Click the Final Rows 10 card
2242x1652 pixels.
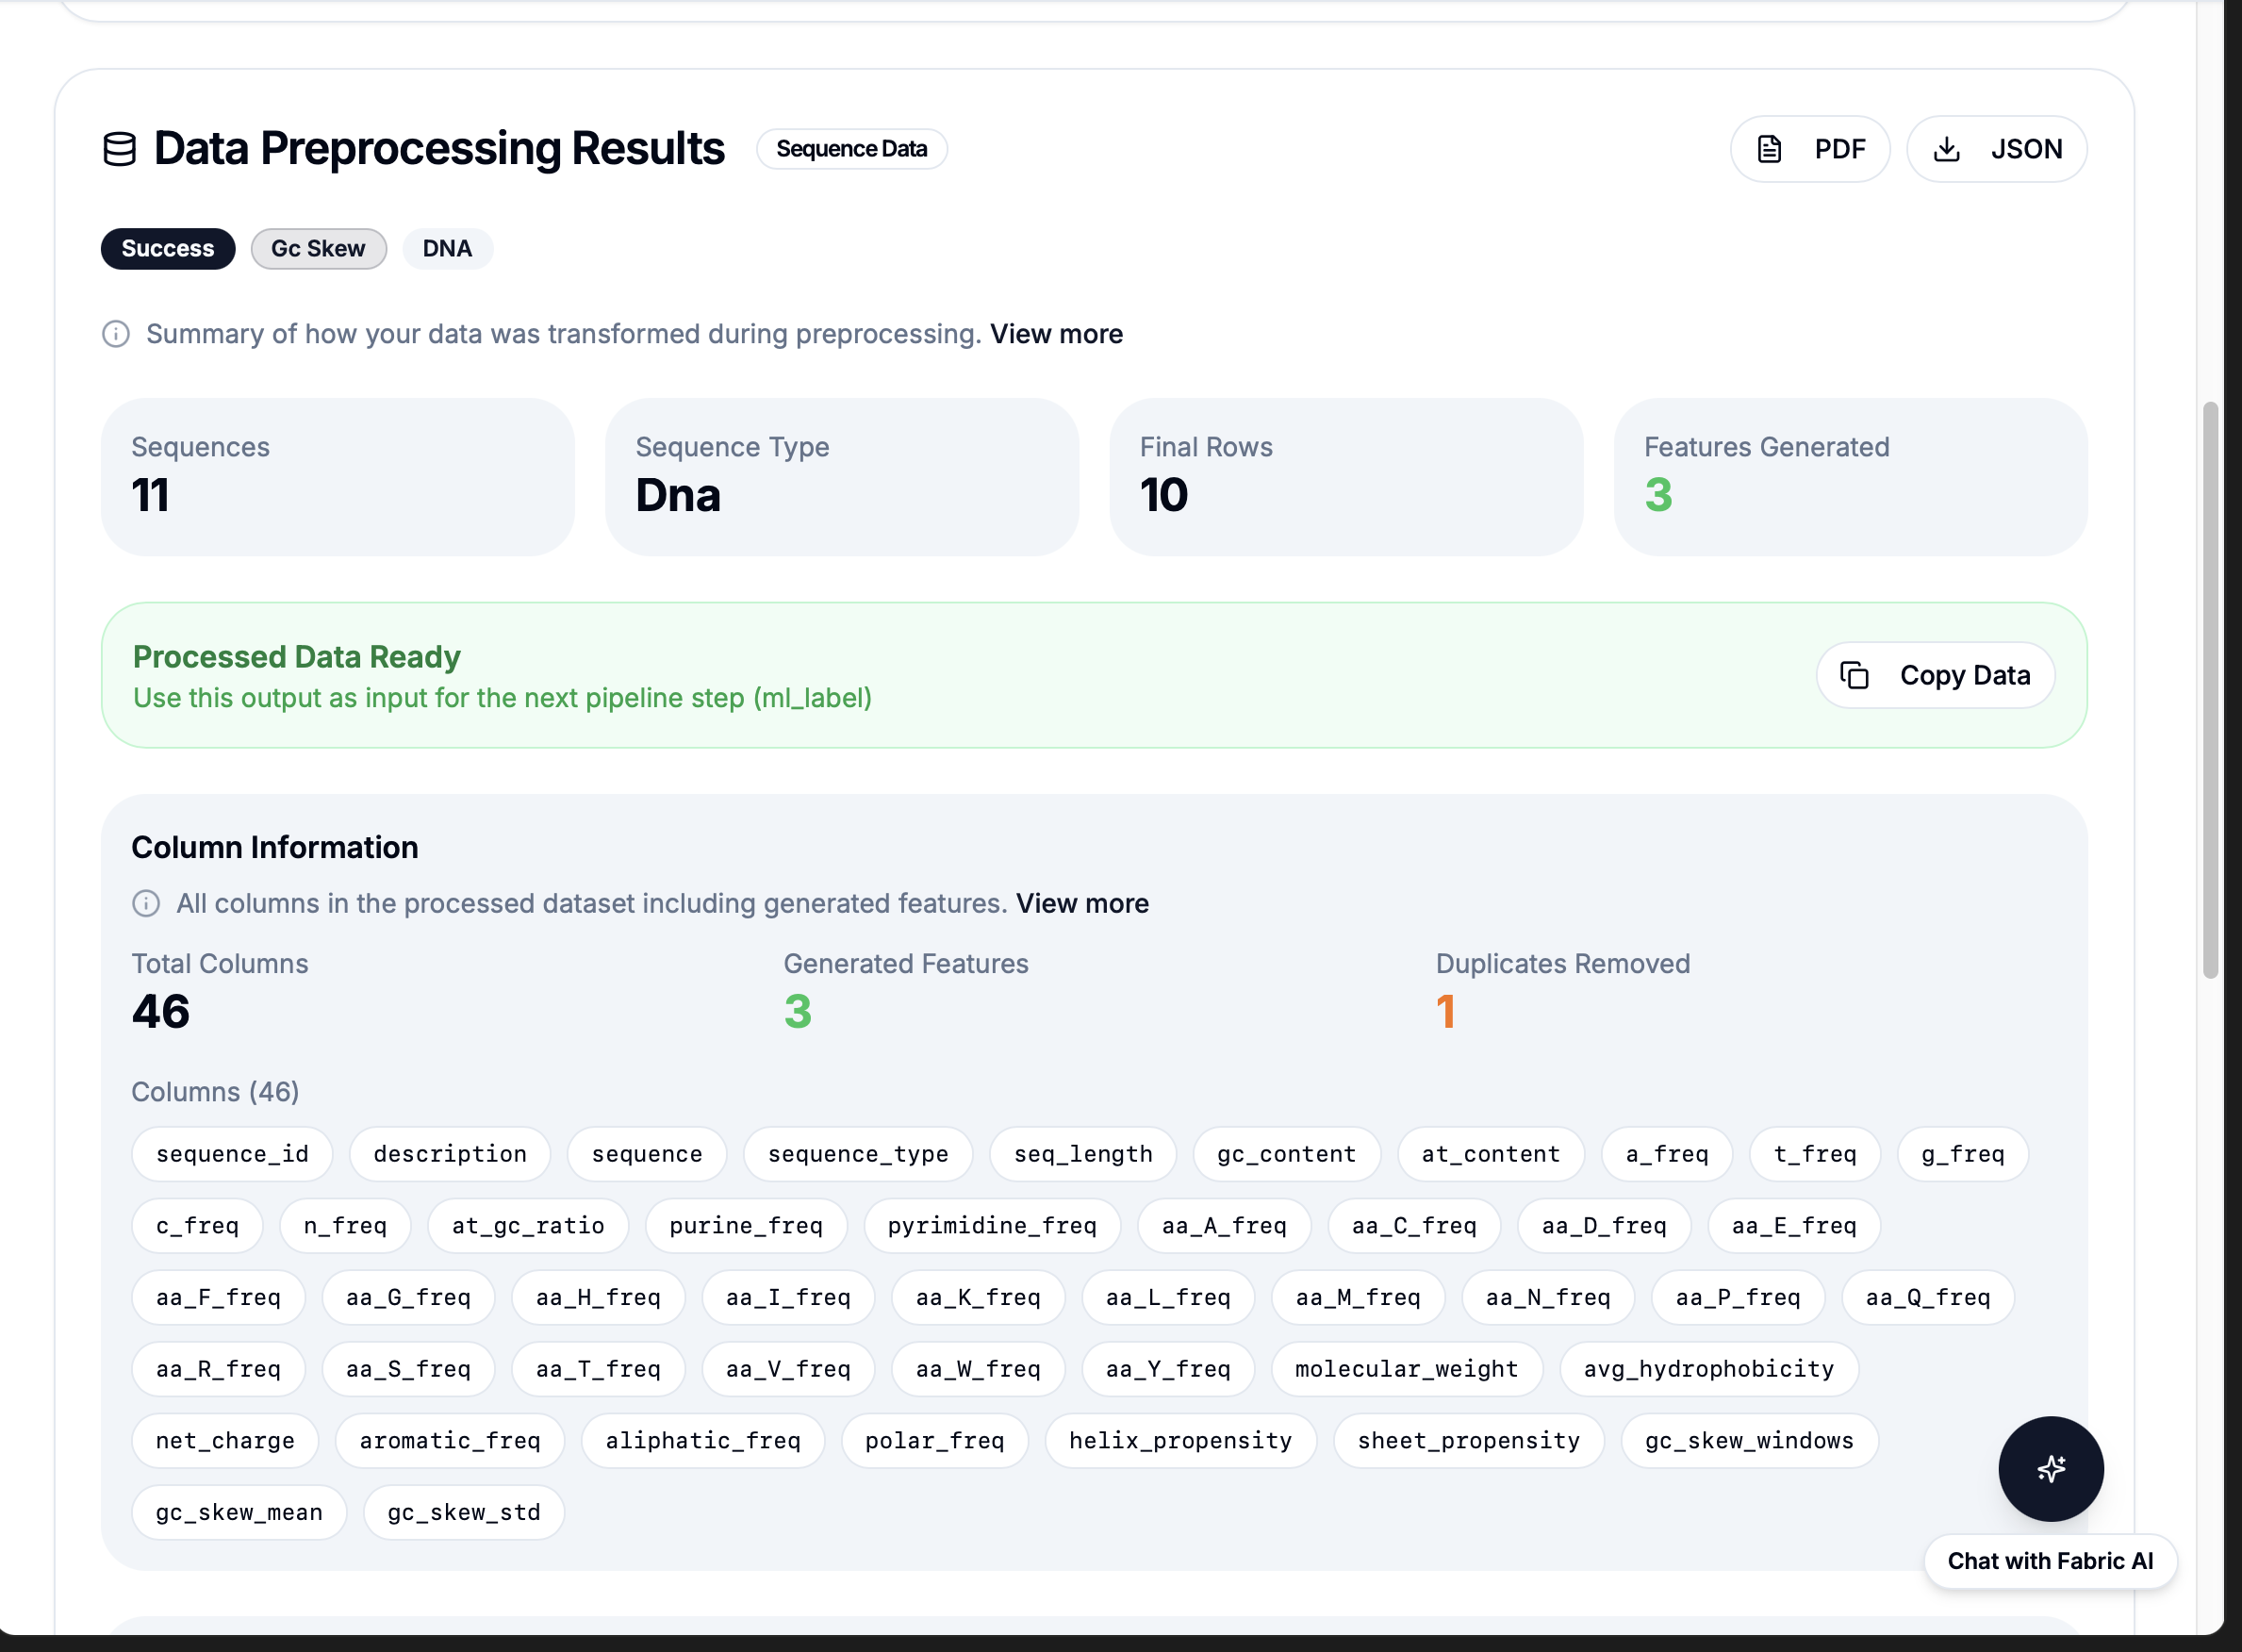[1346, 477]
